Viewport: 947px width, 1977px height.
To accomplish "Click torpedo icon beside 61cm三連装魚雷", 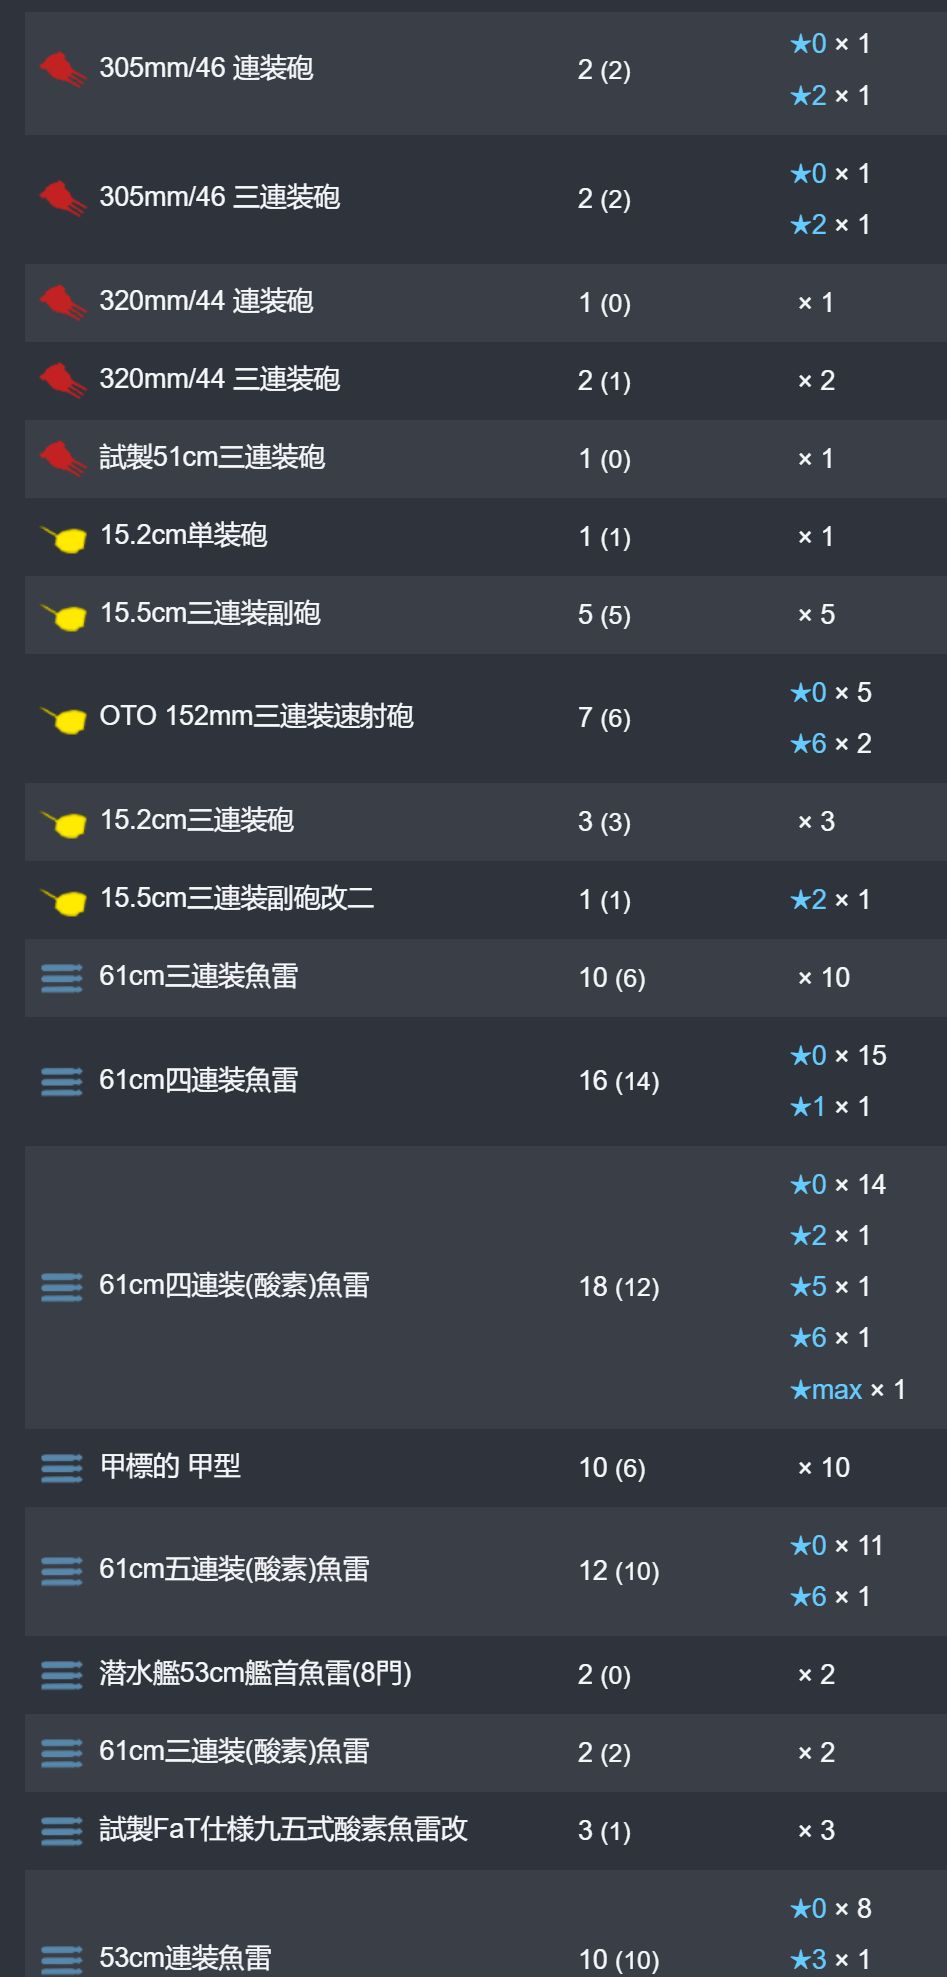I will (x=62, y=977).
